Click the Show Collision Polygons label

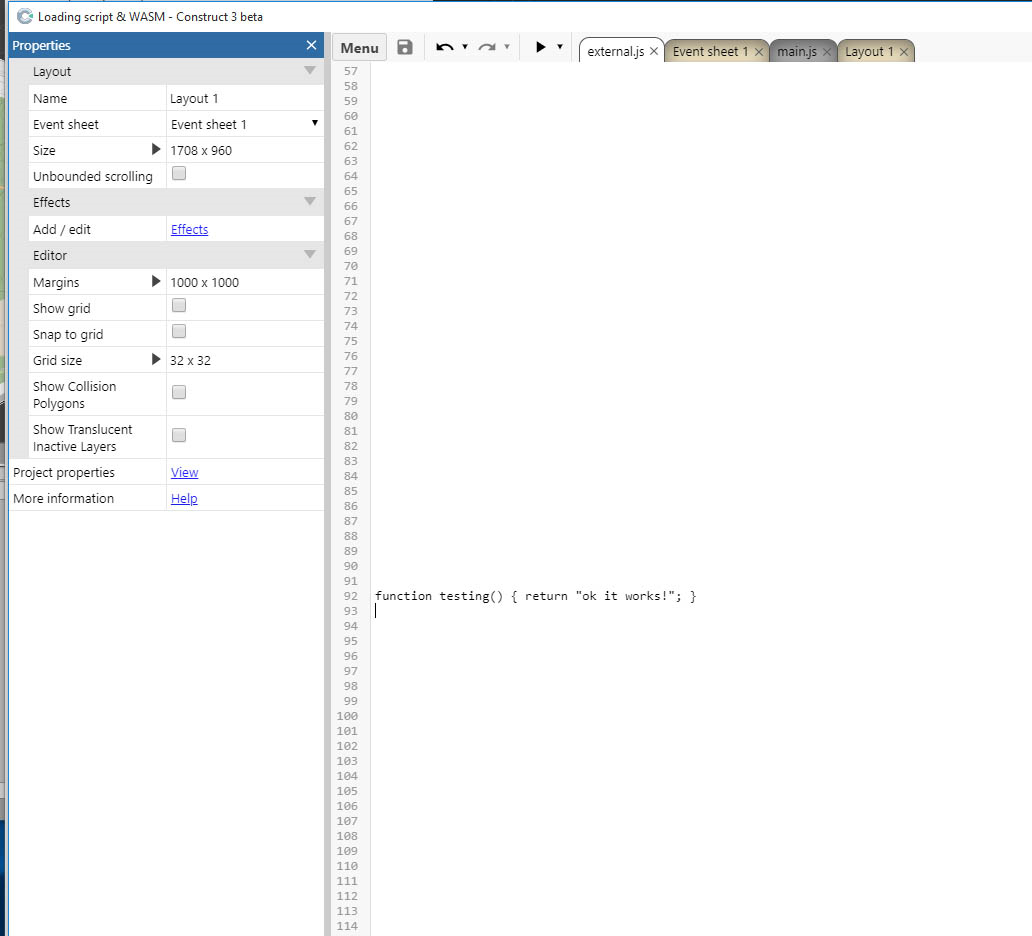coord(74,394)
